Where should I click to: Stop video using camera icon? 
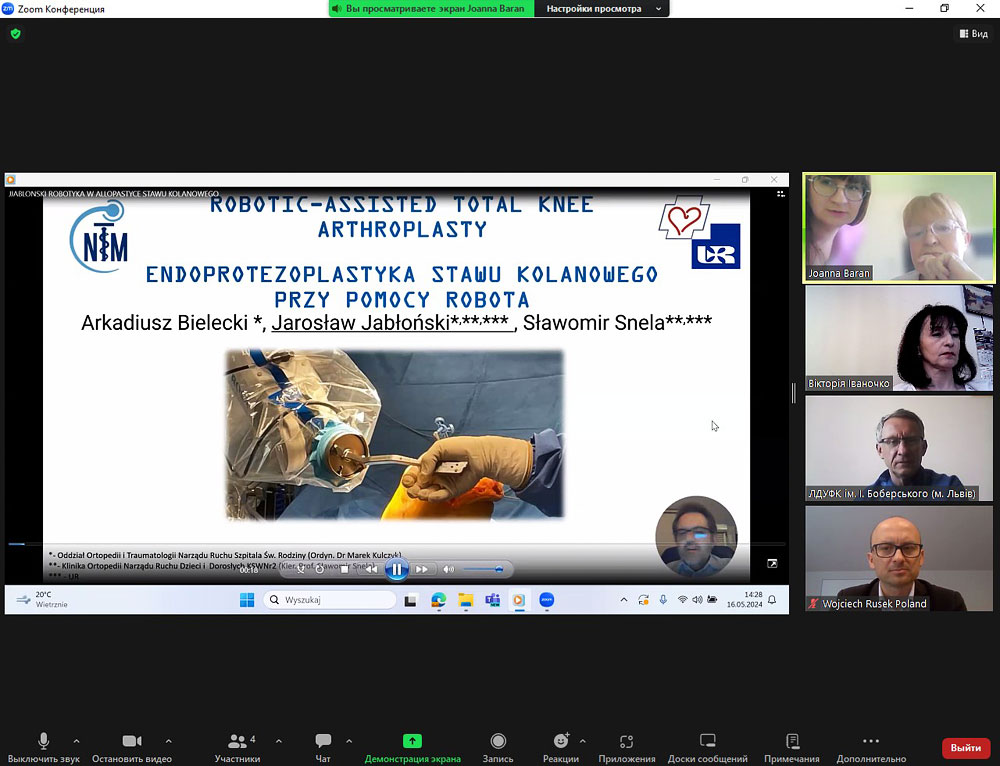pos(131,748)
